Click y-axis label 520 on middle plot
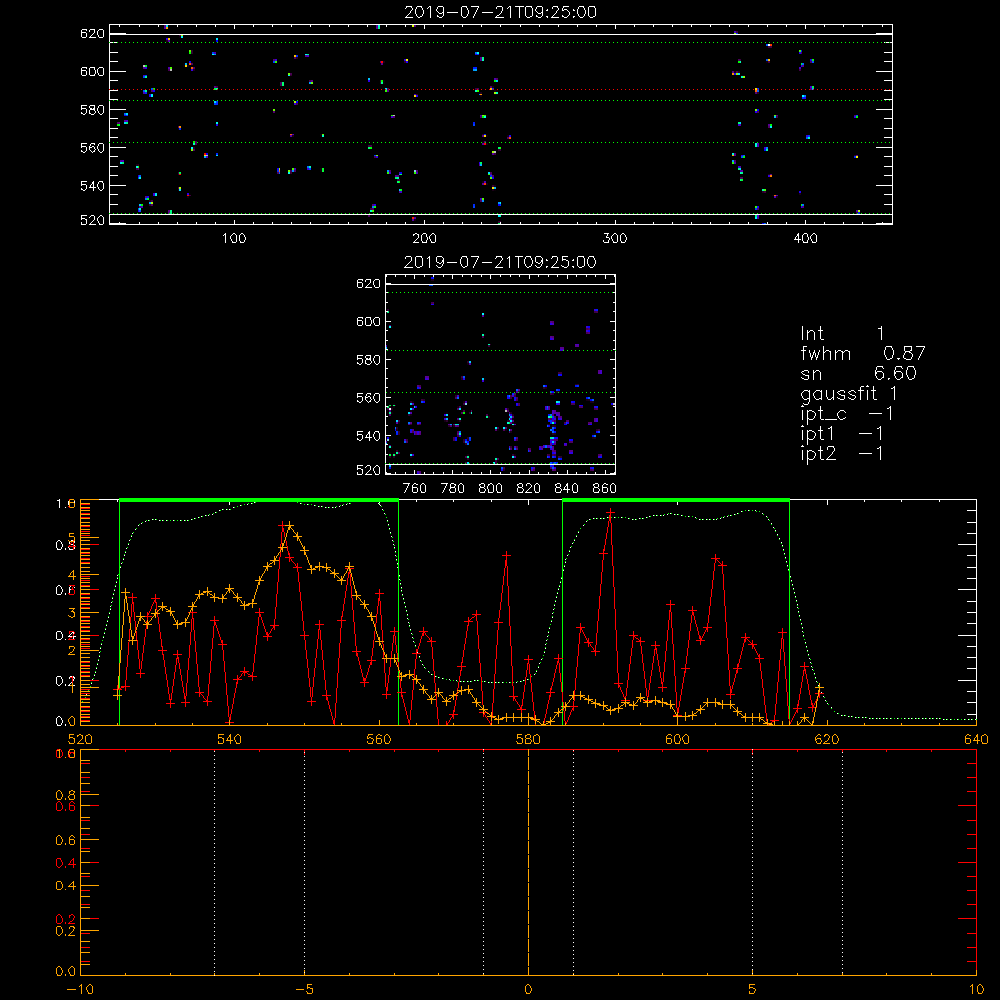Viewport: 1000px width, 1000px height. (368, 470)
